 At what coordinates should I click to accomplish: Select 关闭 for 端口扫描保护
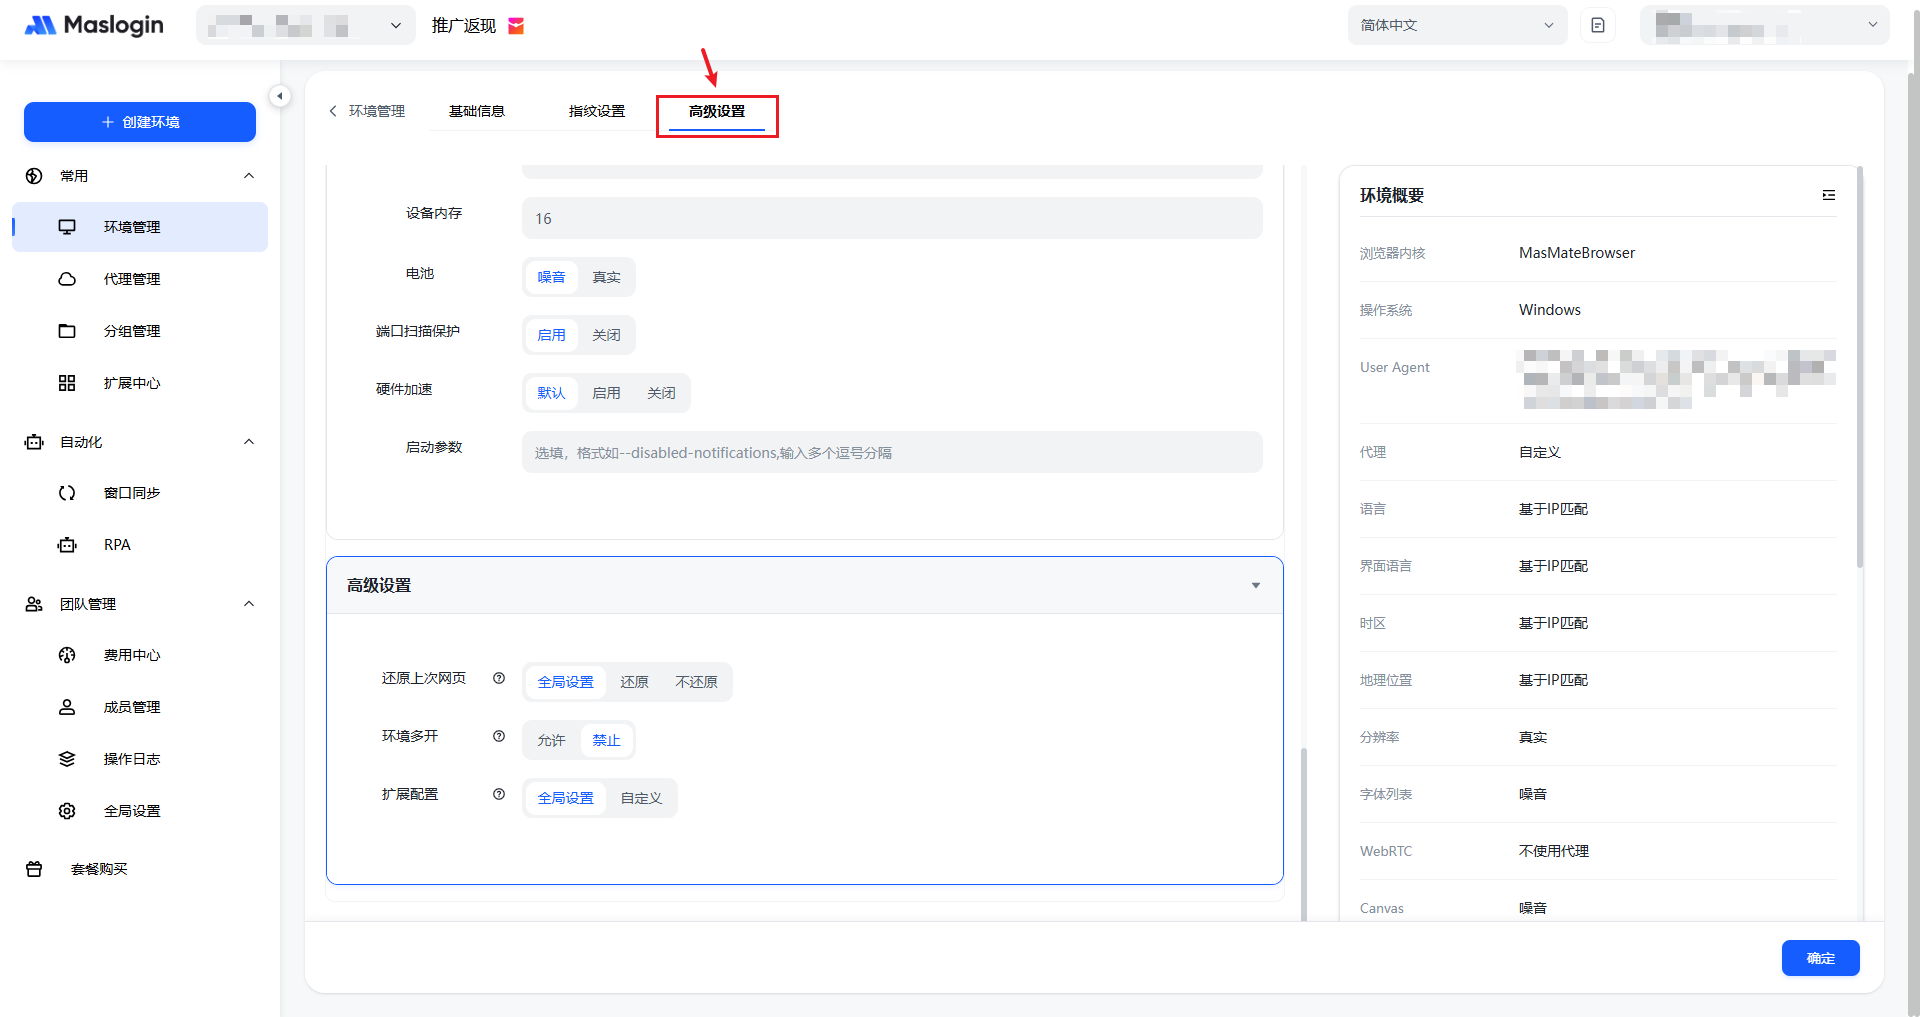coord(606,335)
